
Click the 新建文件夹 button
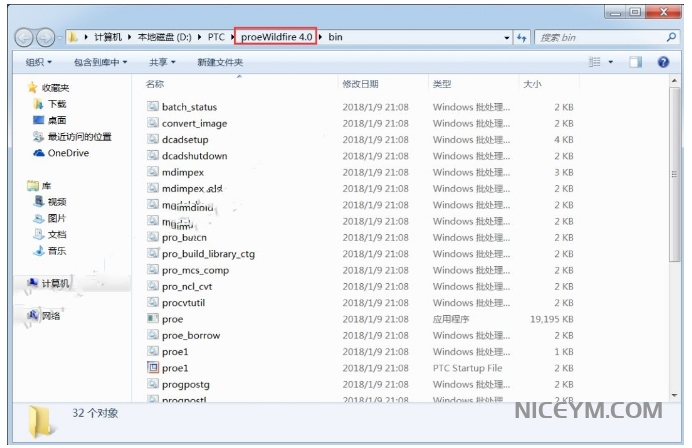(220, 62)
